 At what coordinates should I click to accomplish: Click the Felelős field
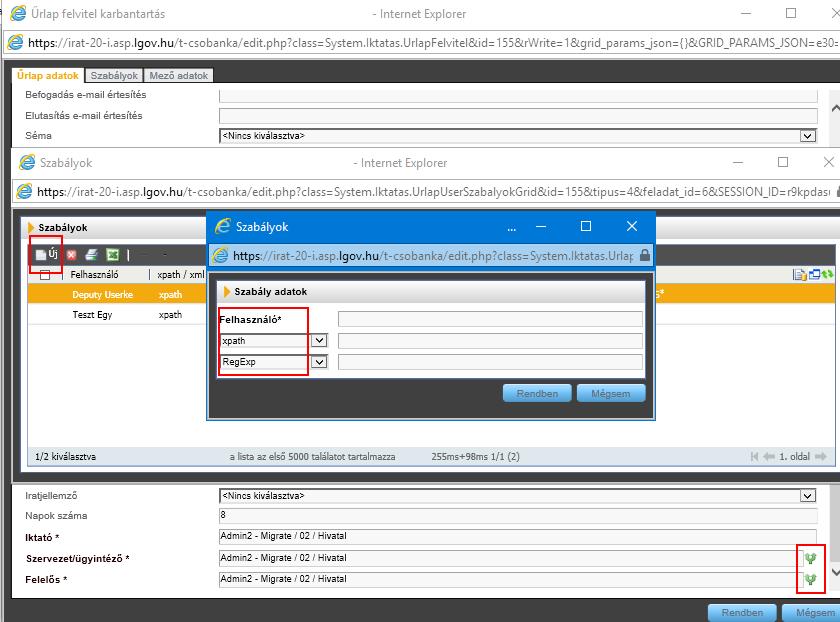pos(509,579)
